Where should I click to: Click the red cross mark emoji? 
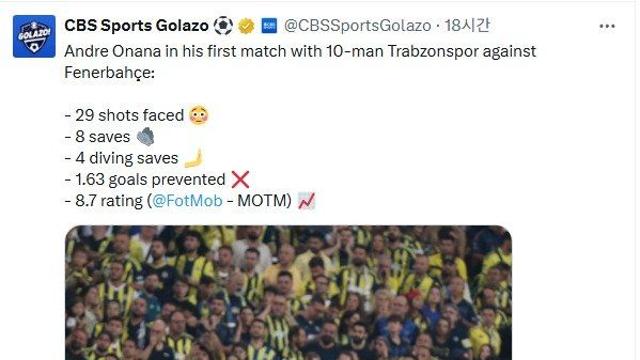pos(240,180)
